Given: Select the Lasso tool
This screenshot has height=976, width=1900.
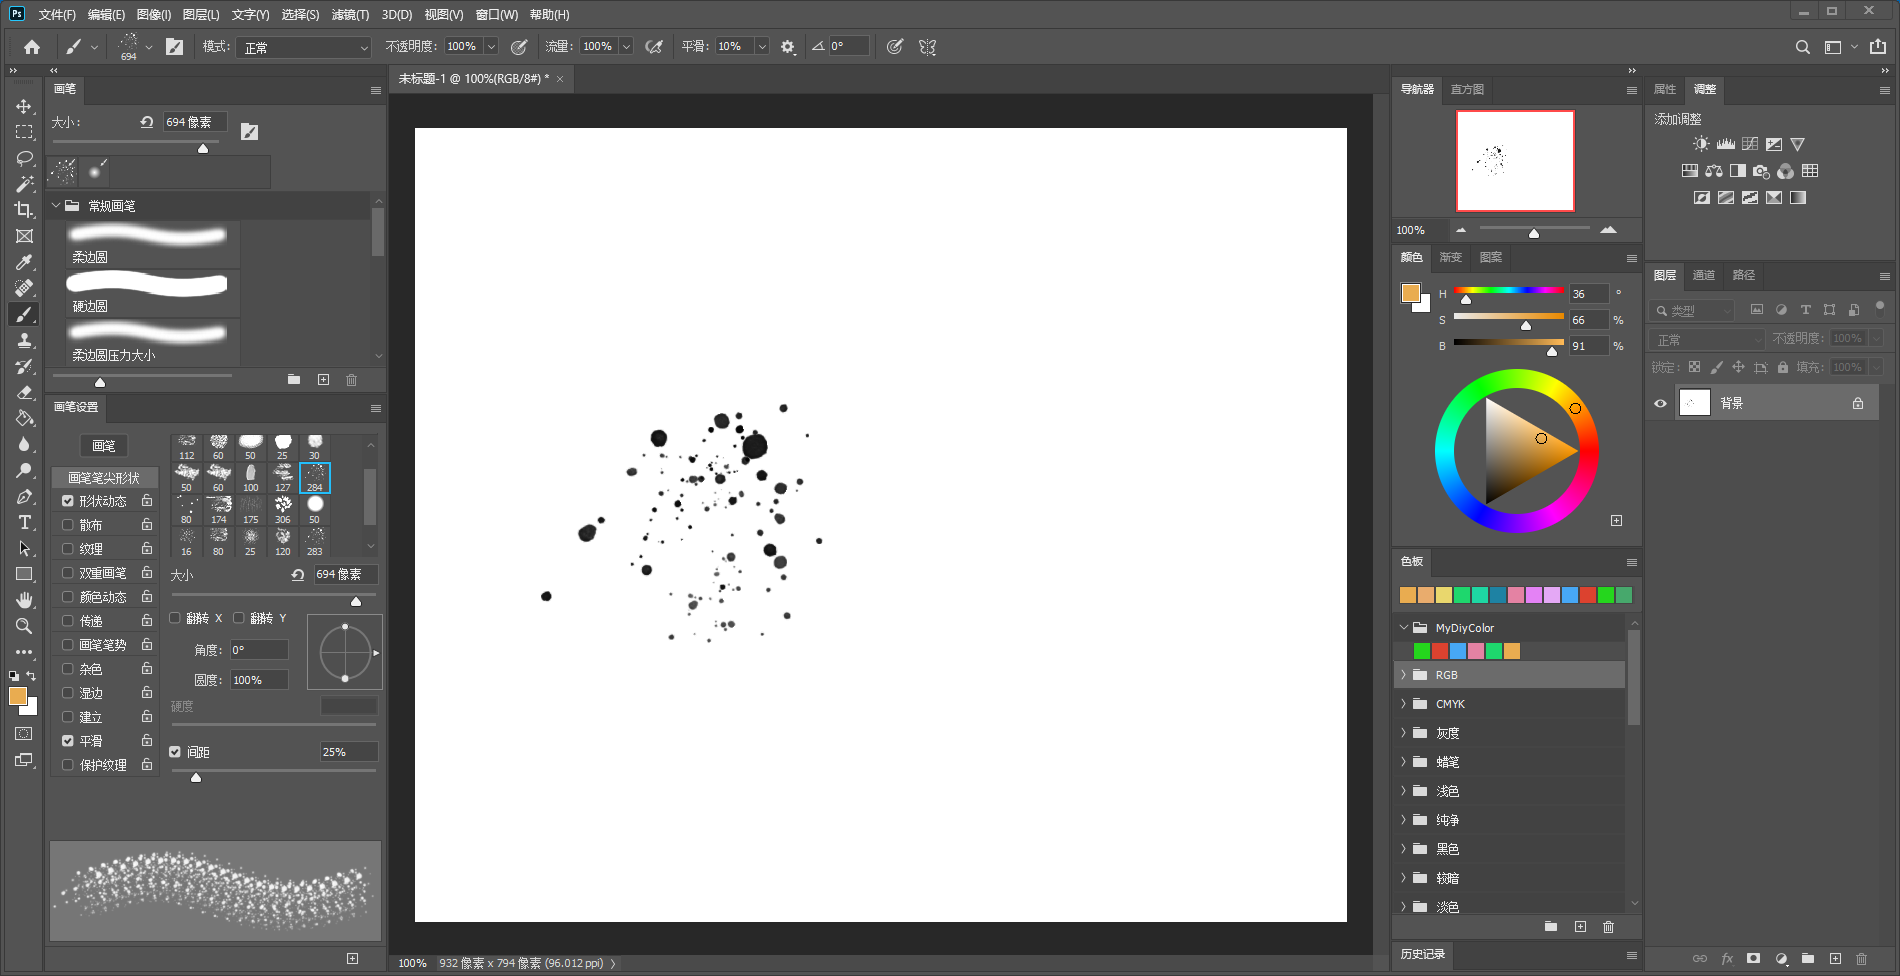Looking at the screenshot, I should tap(24, 158).
